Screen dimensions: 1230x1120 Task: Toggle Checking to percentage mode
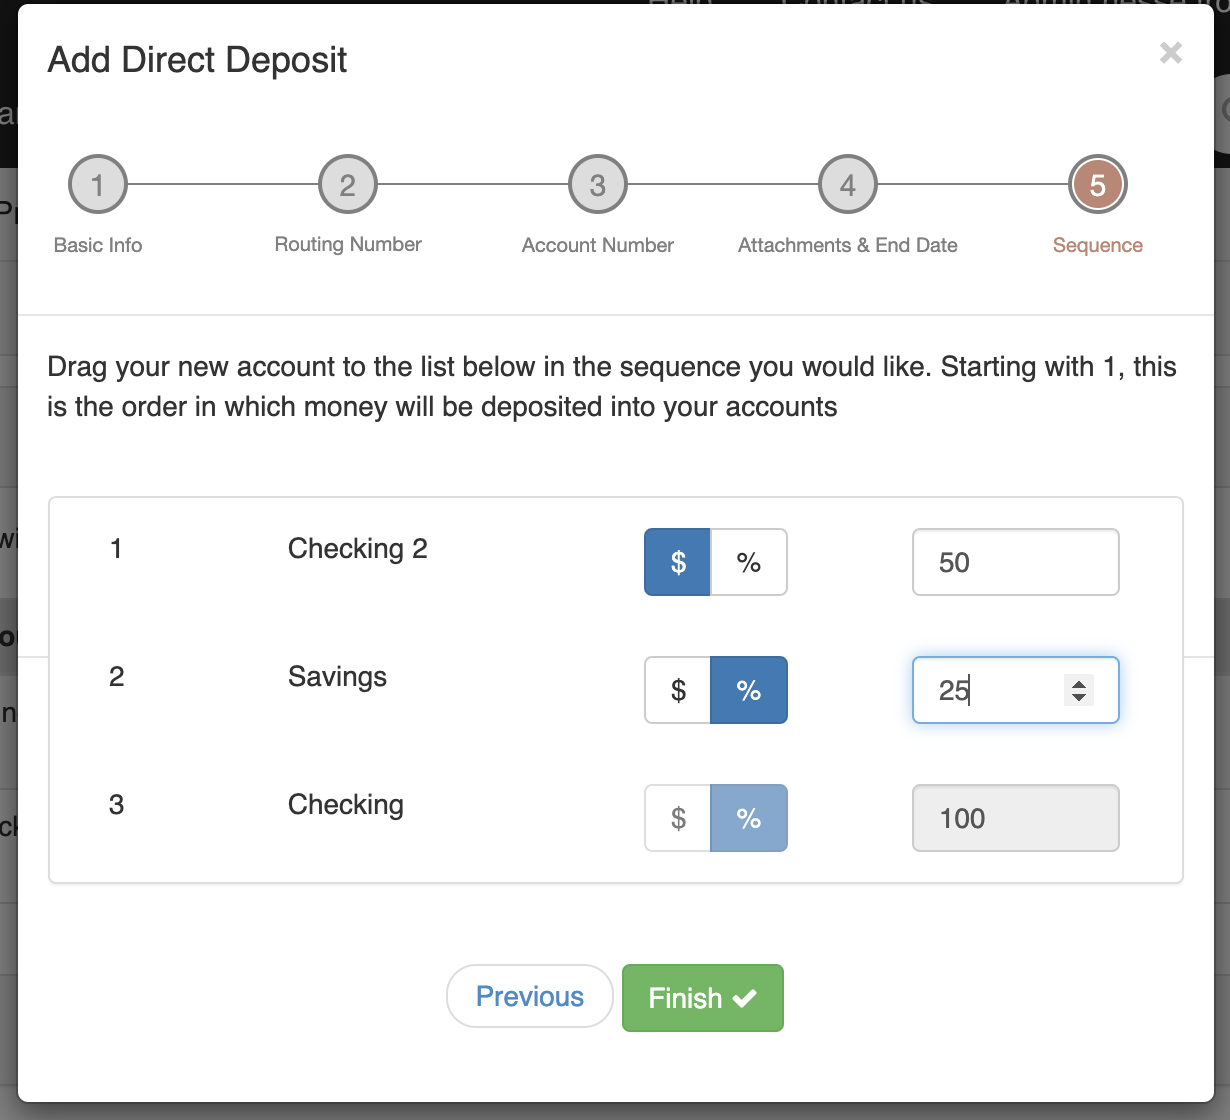click(750, 818)
